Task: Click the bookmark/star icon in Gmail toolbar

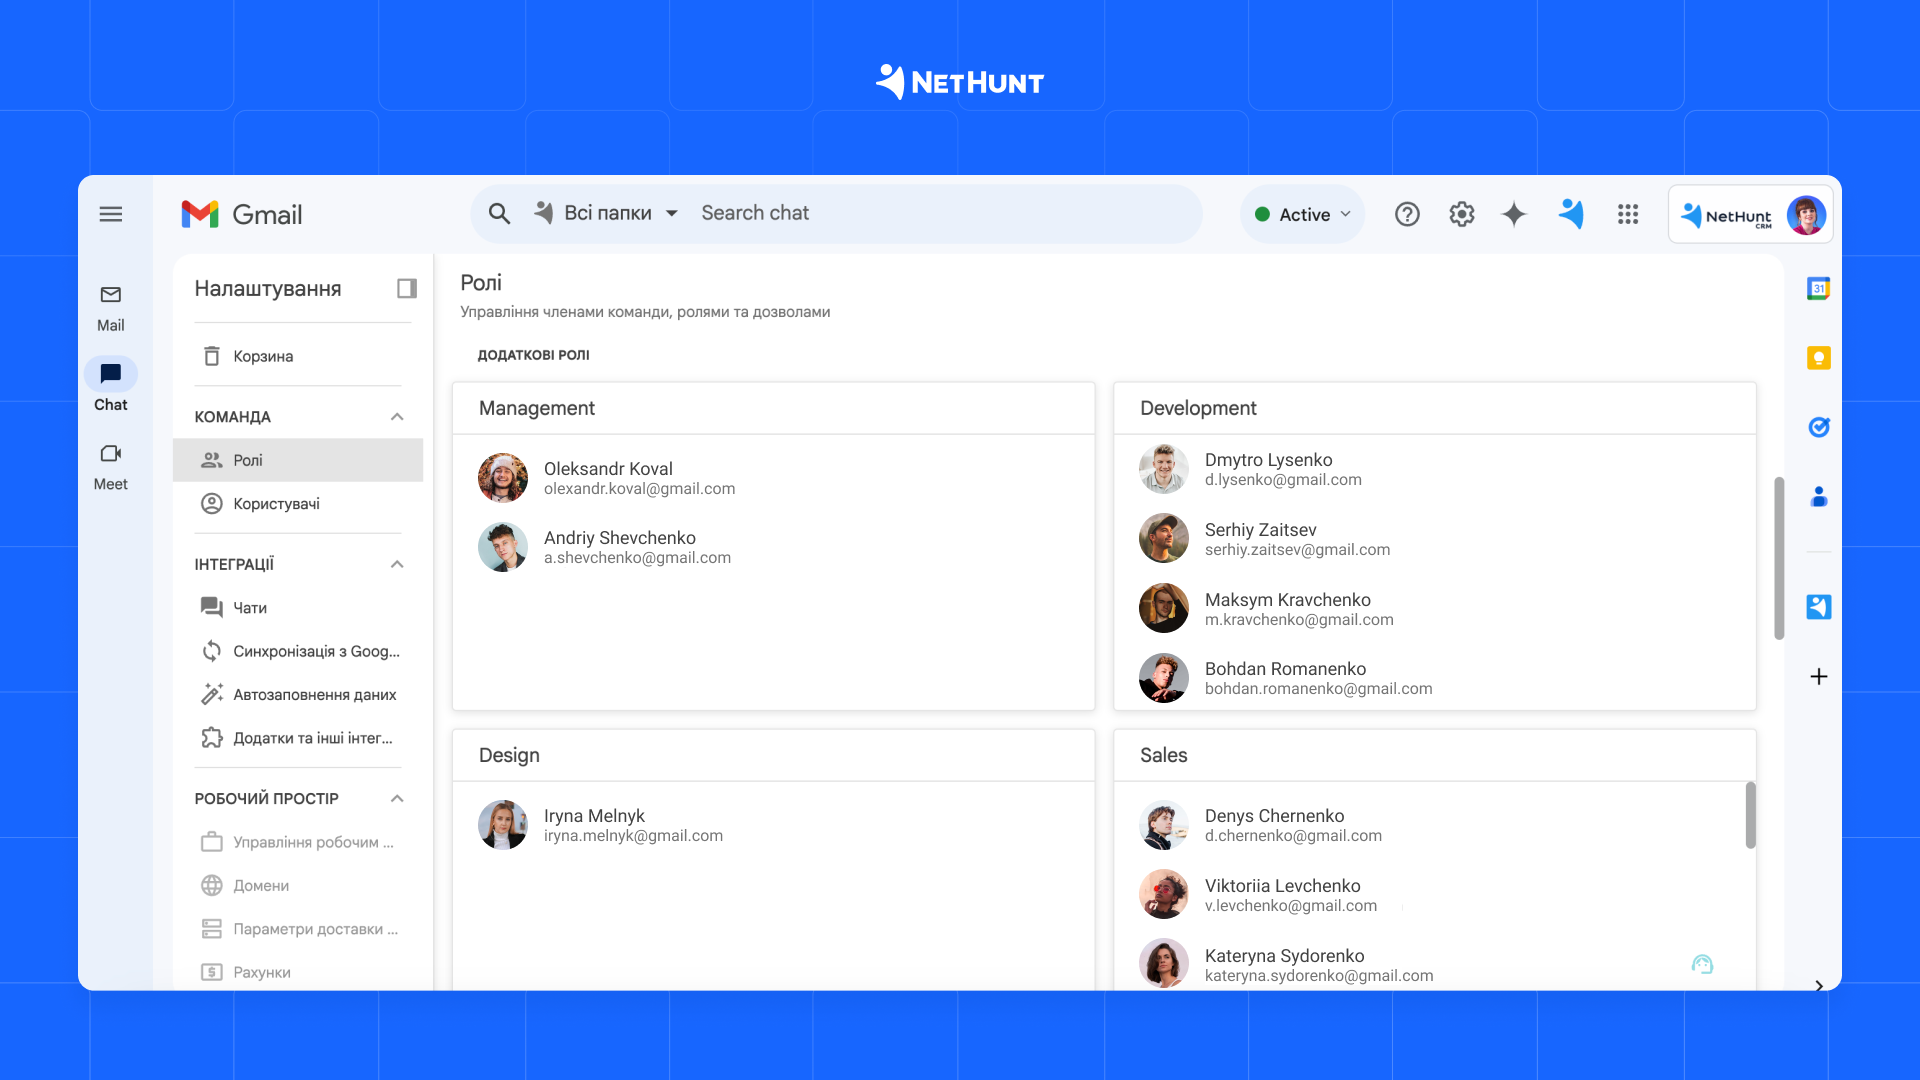Action: pyautogui.click(x=1515, y=215)
